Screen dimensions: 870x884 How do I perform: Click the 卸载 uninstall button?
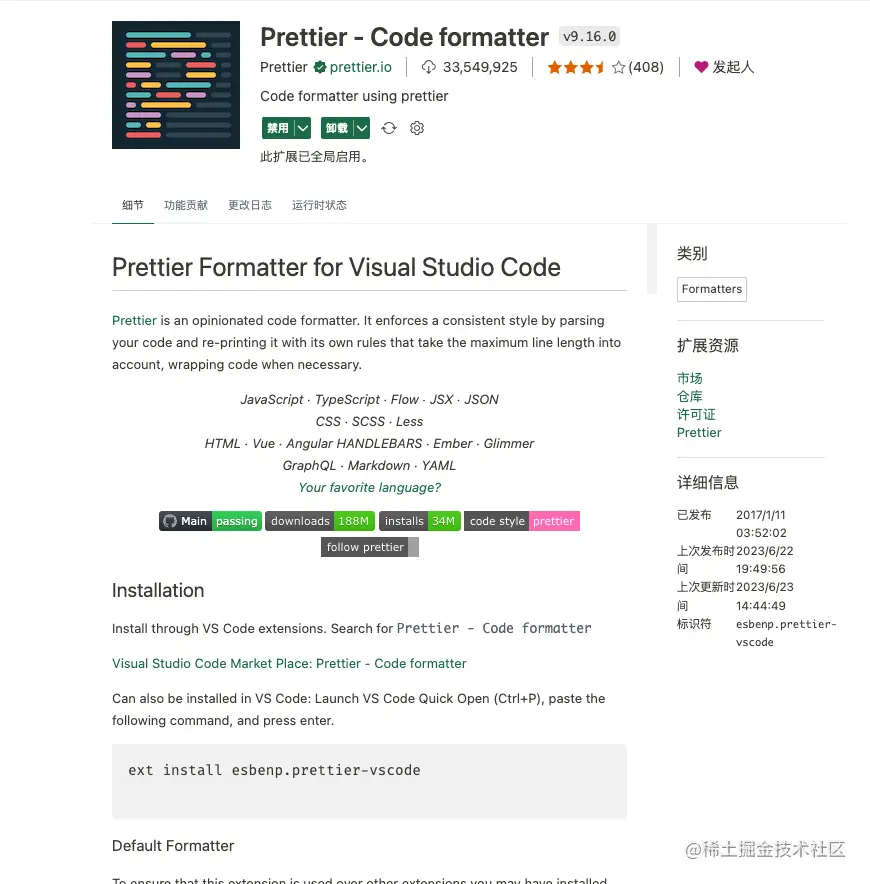[x=337, y=128]
